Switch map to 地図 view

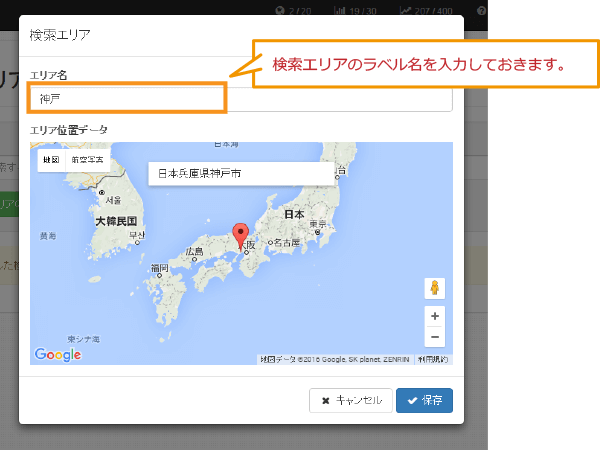(51, 160)
